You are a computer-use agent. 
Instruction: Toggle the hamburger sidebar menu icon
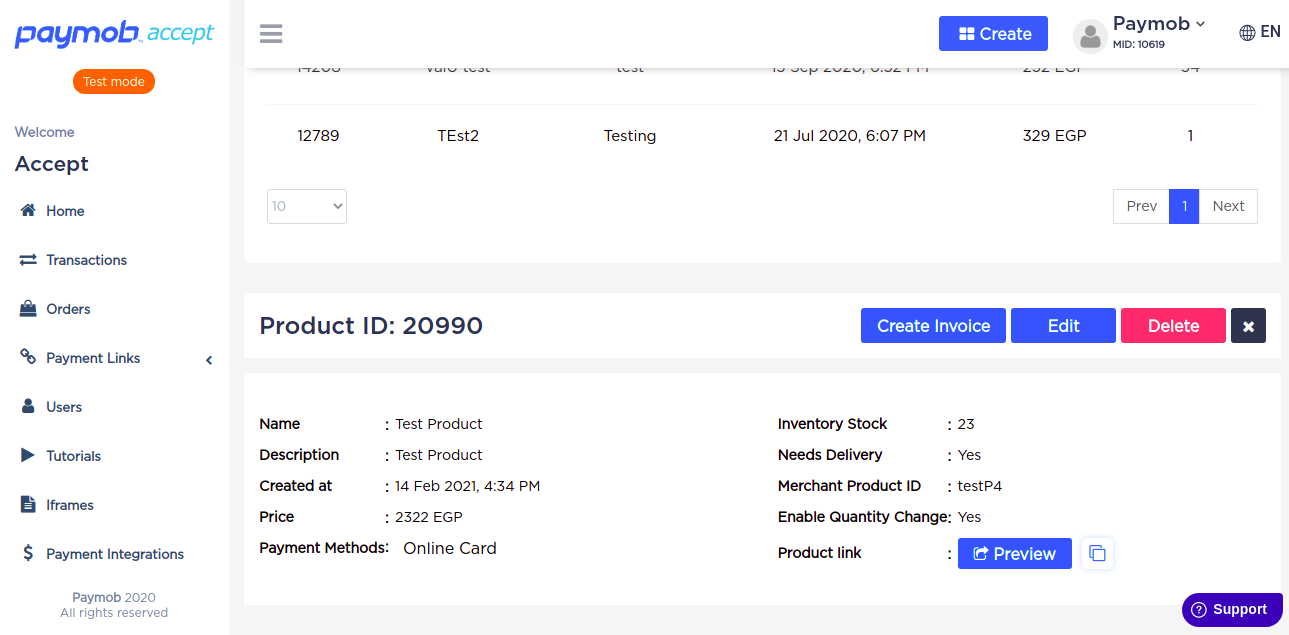271,34
